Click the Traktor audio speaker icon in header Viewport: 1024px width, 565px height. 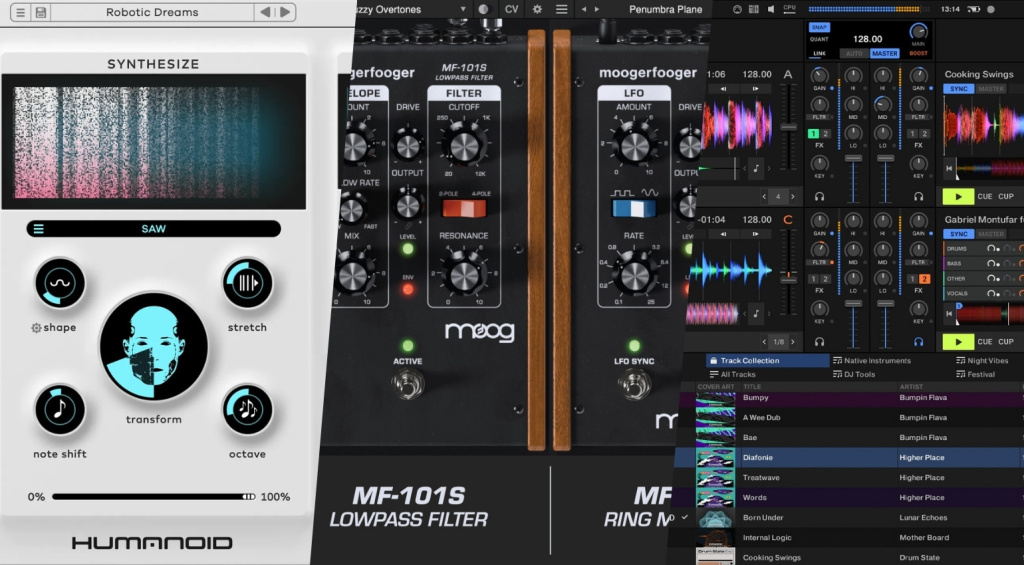[x=771, y=9]
